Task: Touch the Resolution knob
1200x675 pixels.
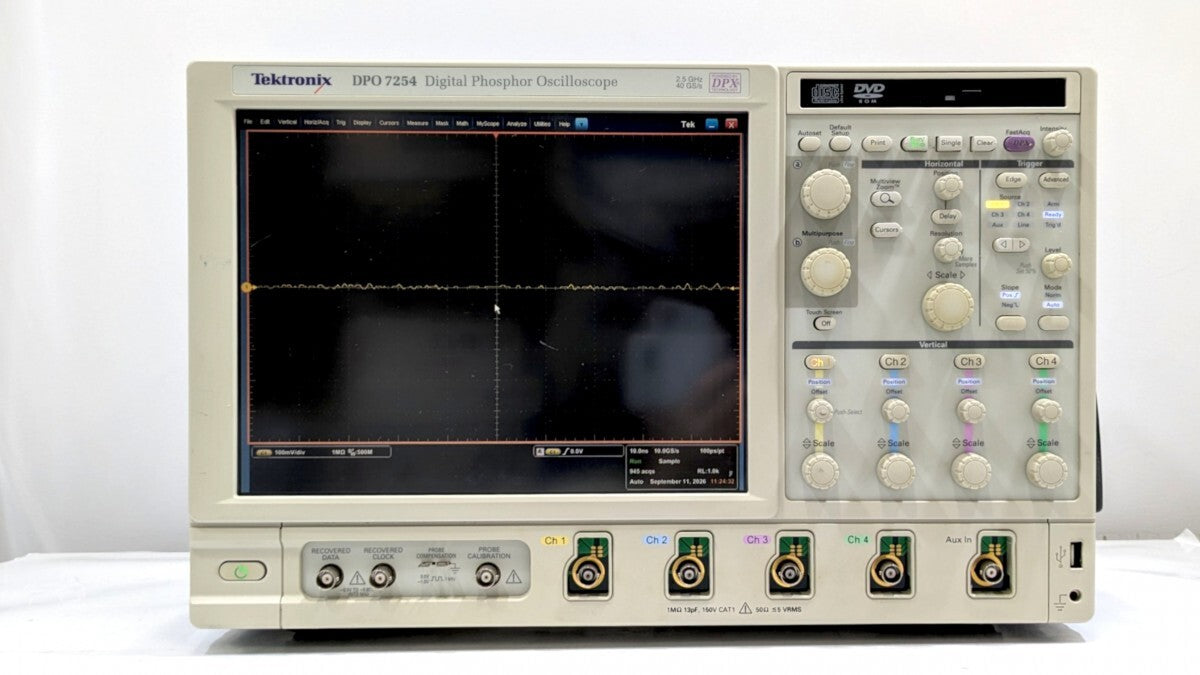Action: click(x=948, y=249)
